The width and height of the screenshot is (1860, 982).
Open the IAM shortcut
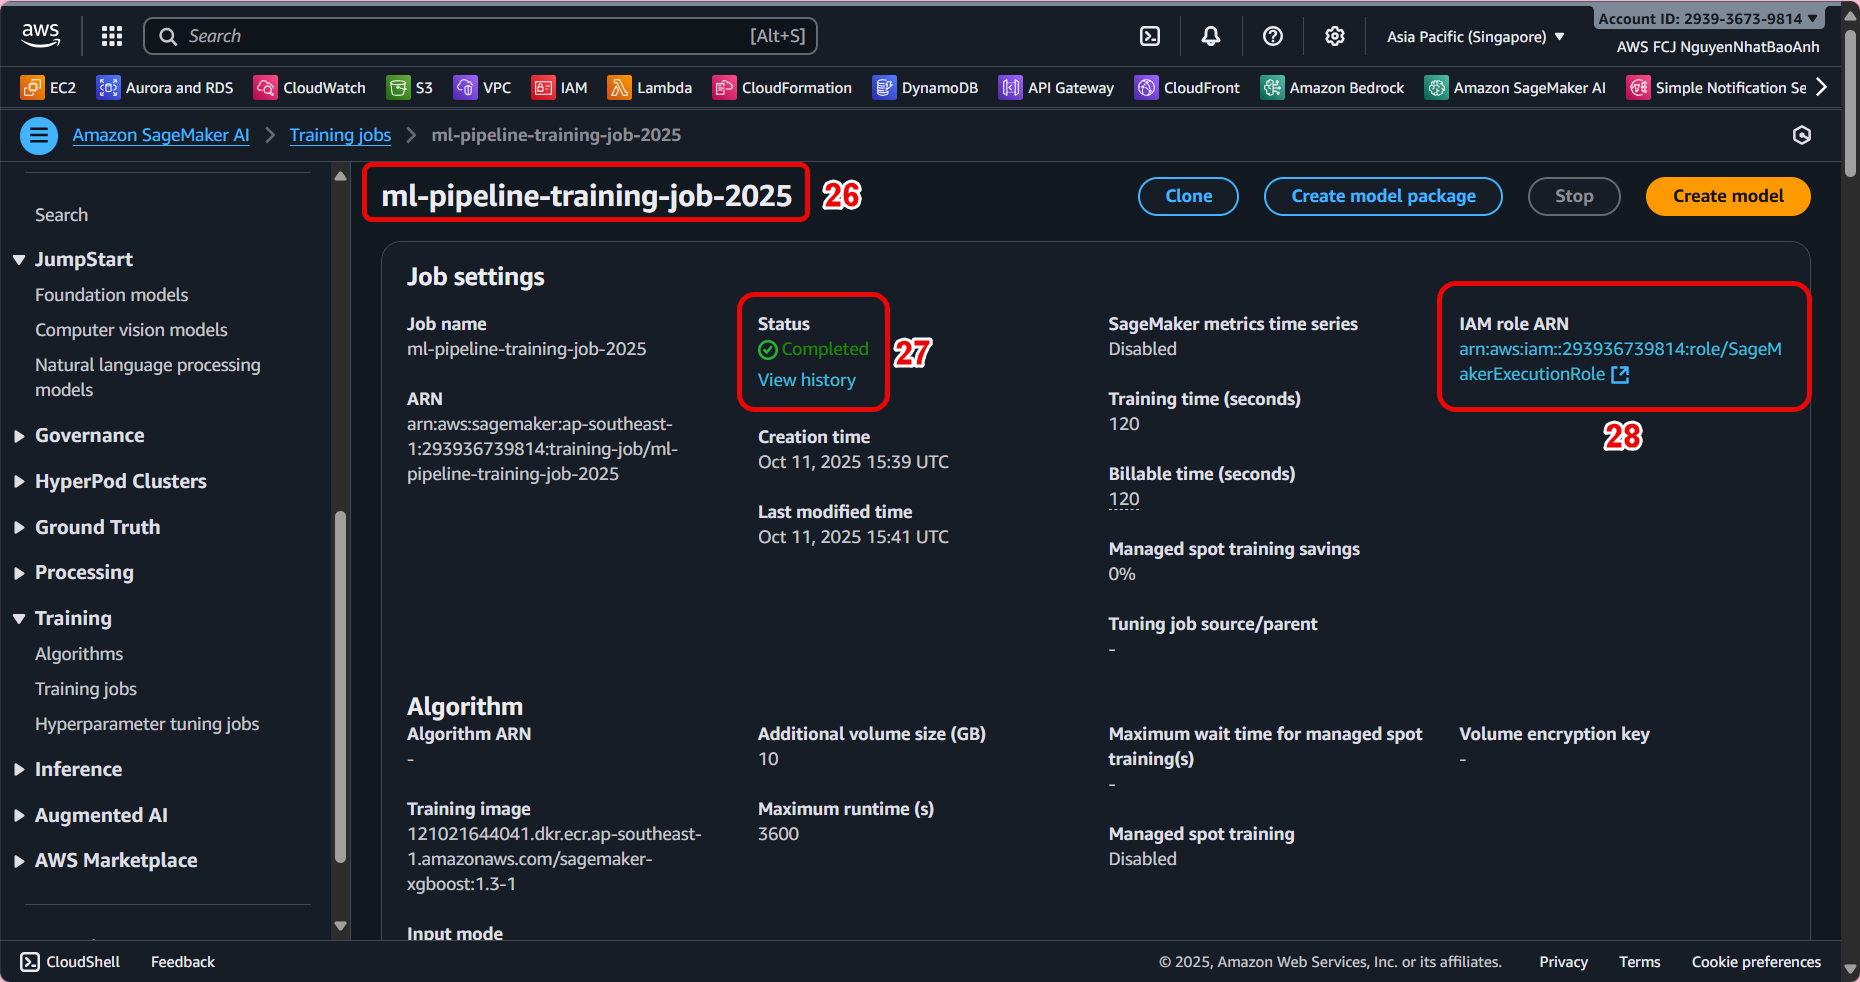[x=560, y=88]
